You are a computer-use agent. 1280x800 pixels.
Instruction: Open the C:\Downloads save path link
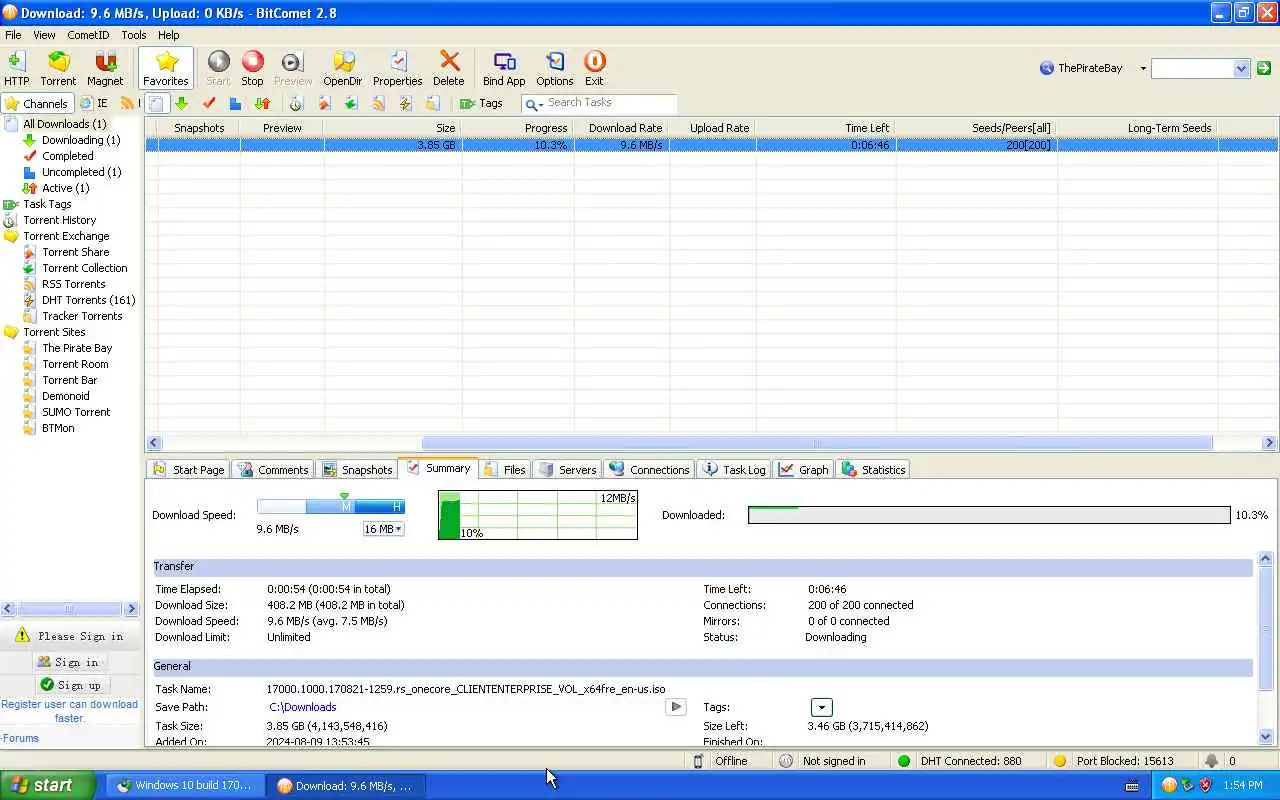(x=303, y=707)
